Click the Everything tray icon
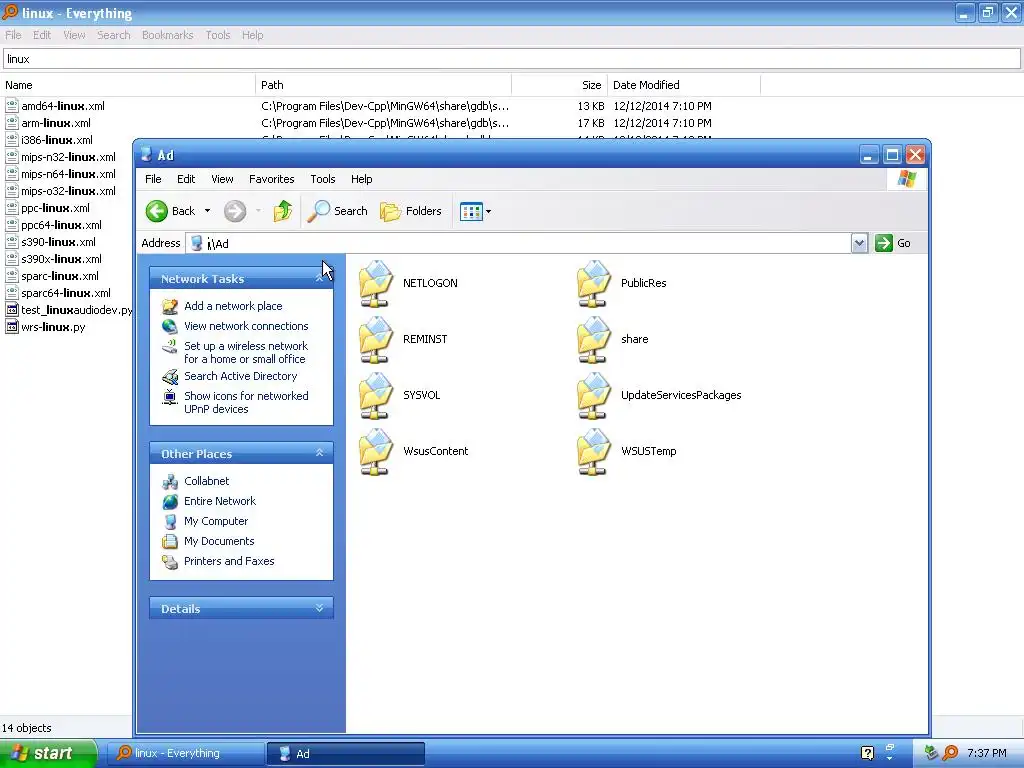Image resolution: width=1024 pixels, height=768 pixels. coord(950,753)
